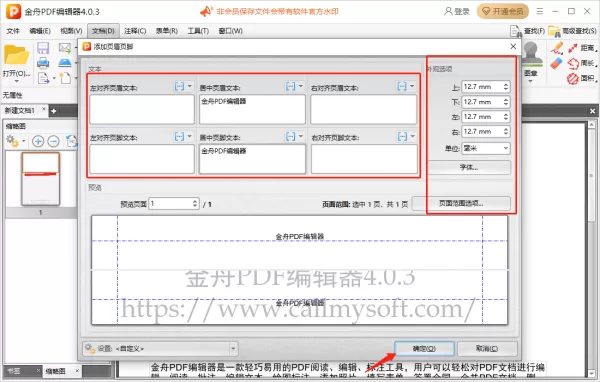
Task: Adjust the 预览页面 page number stepper
Action: click(x=195, y=203)
